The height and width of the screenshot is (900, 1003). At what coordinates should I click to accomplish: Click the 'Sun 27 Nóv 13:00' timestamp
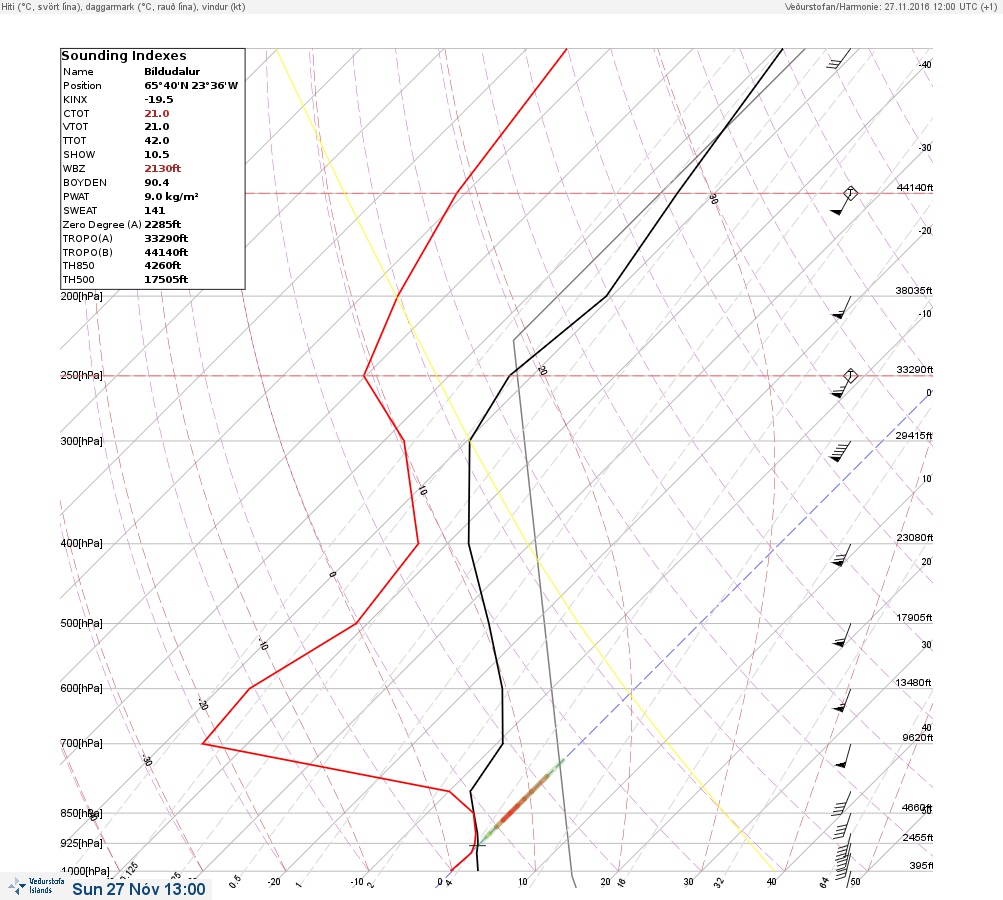click(x=139, y=889)
